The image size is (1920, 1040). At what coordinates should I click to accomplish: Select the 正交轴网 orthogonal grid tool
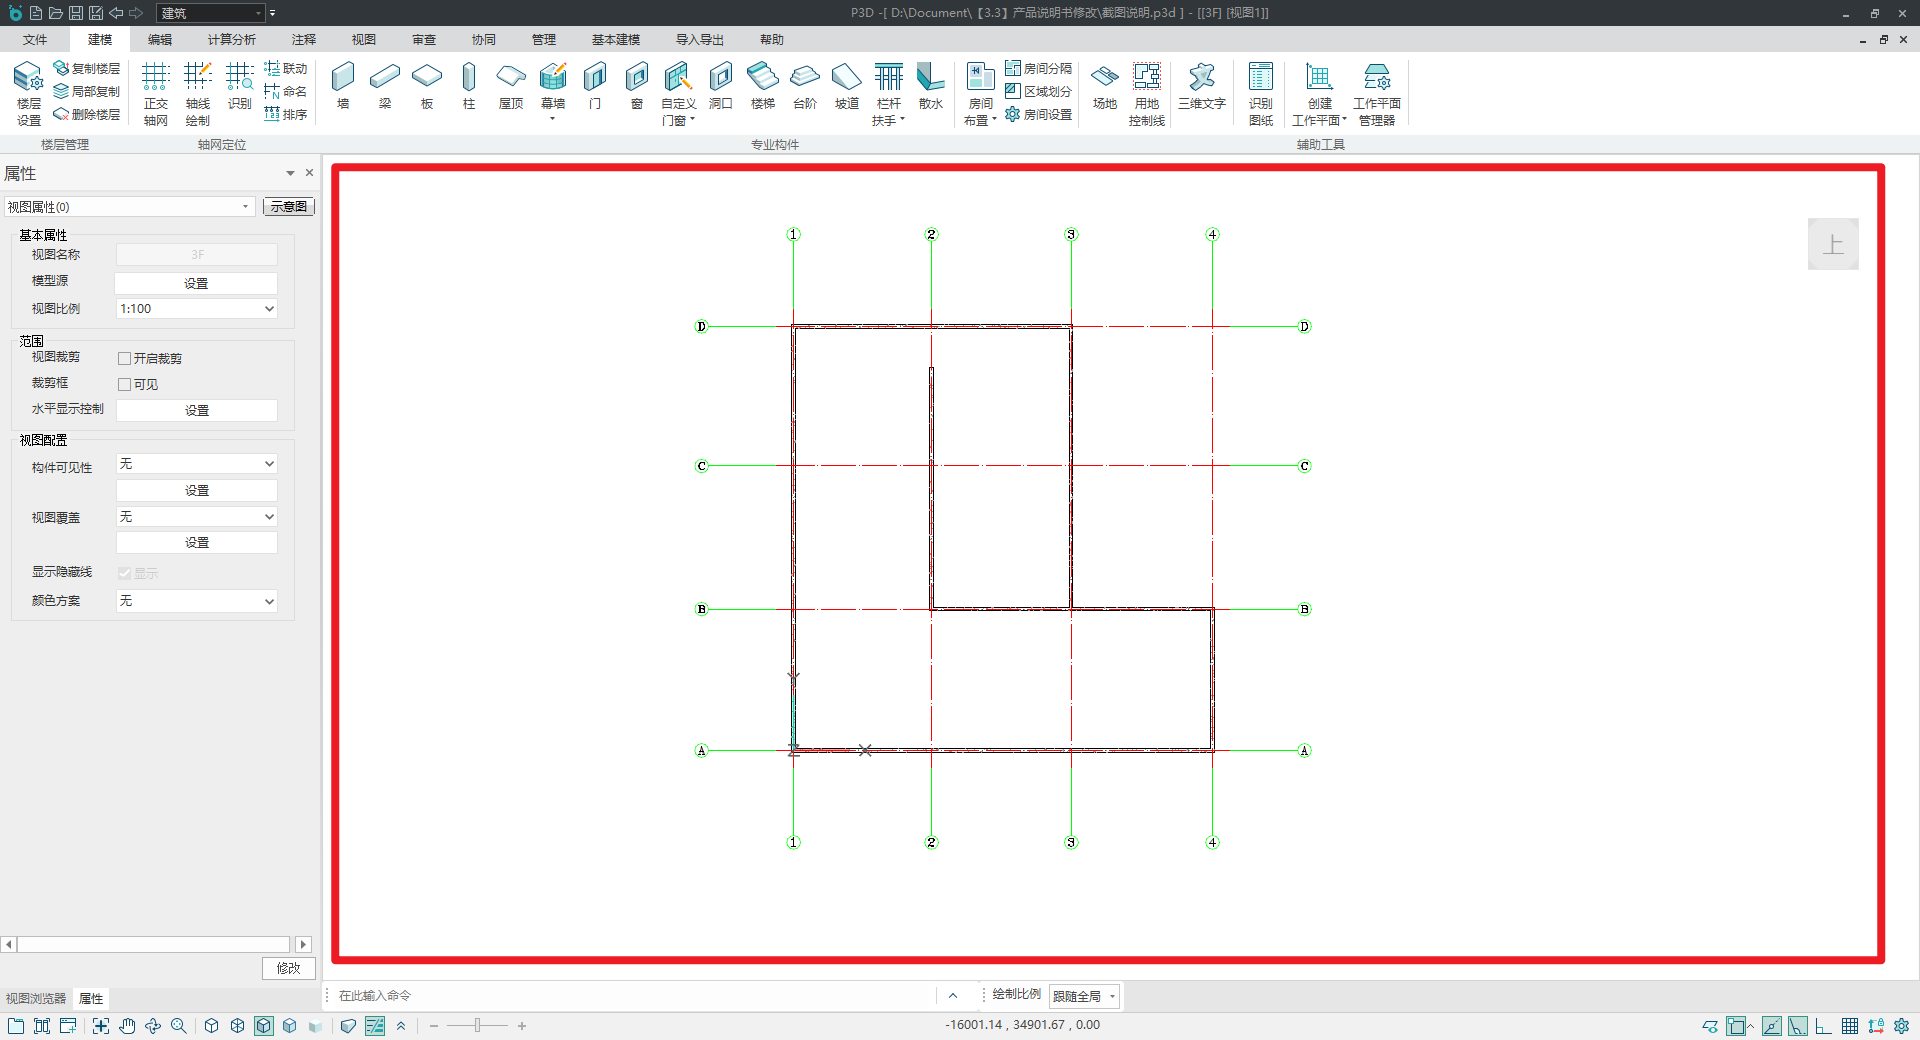pyautogui.click(x=155, y=94)
